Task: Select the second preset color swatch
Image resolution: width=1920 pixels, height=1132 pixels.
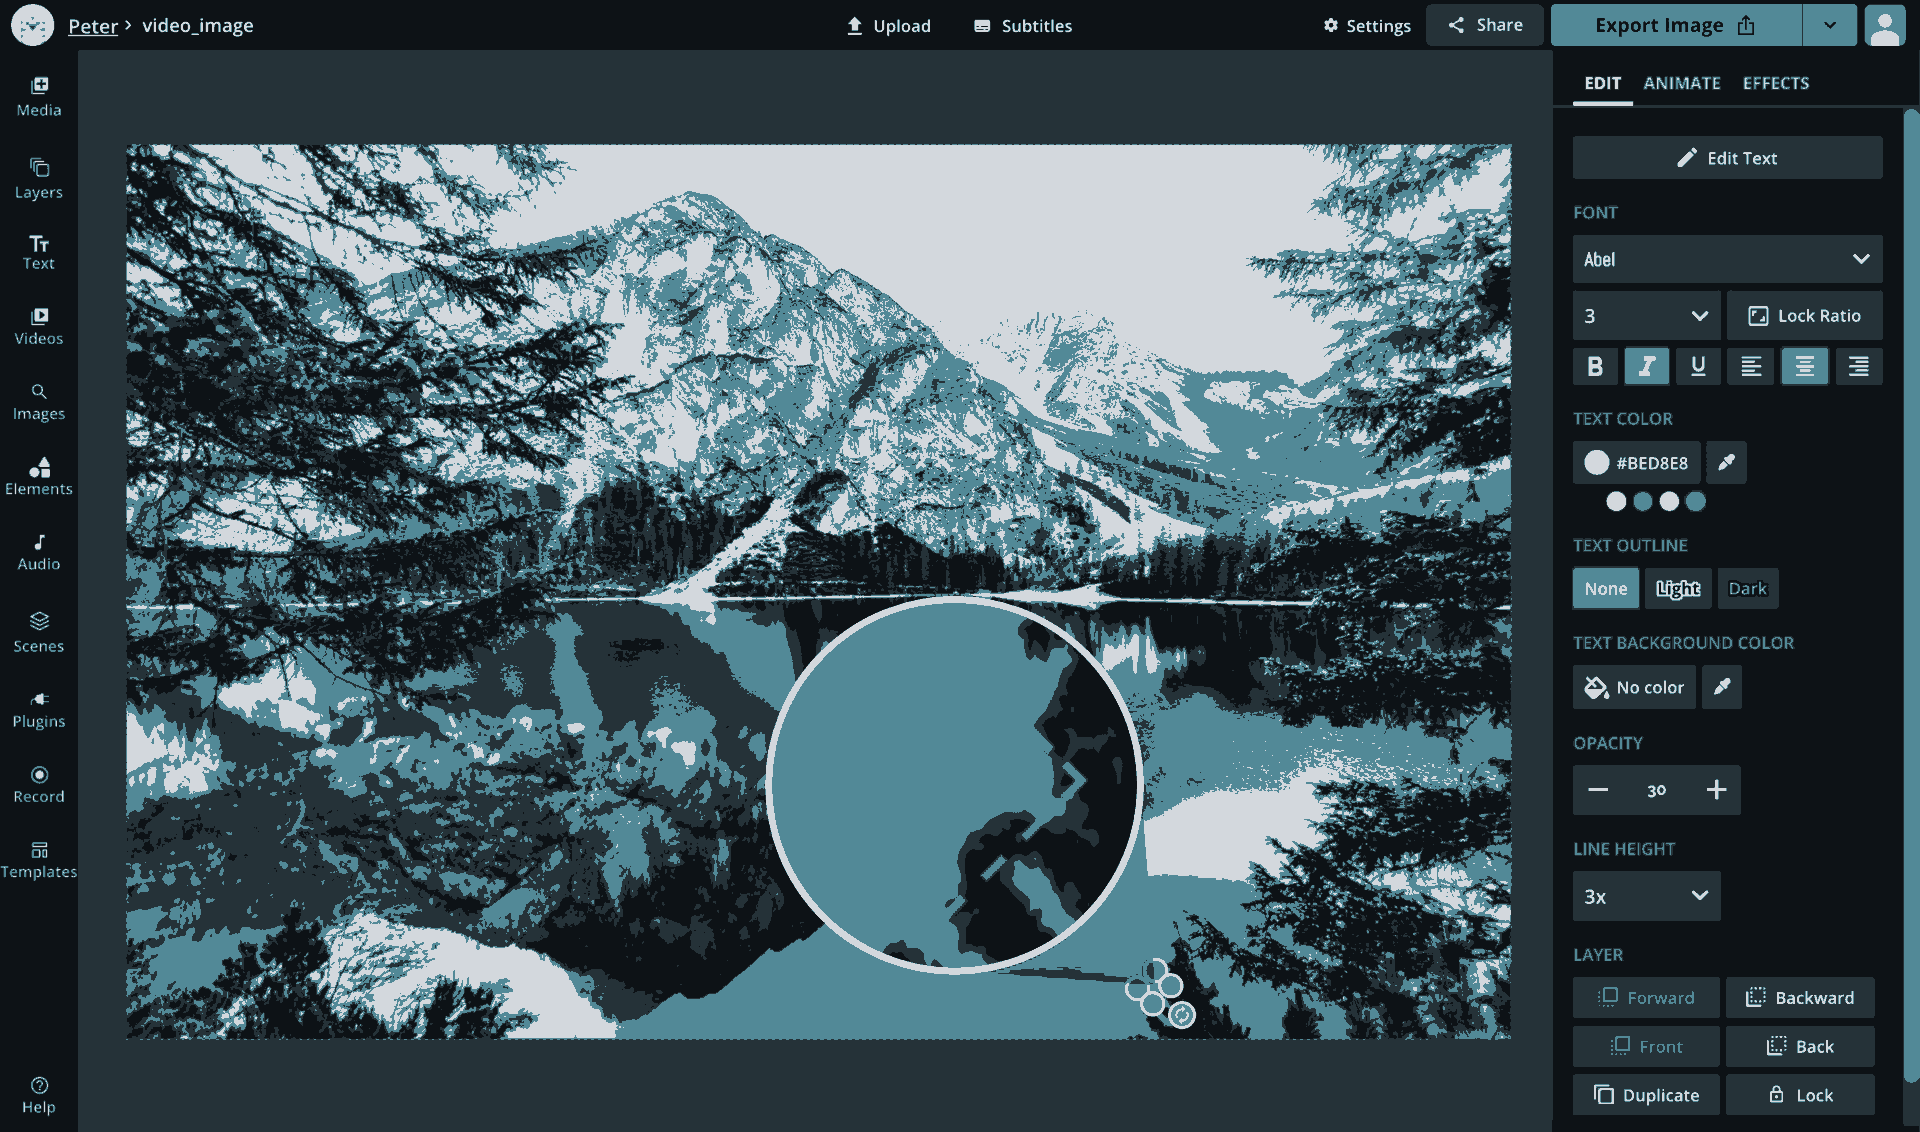Action: 1643,502
